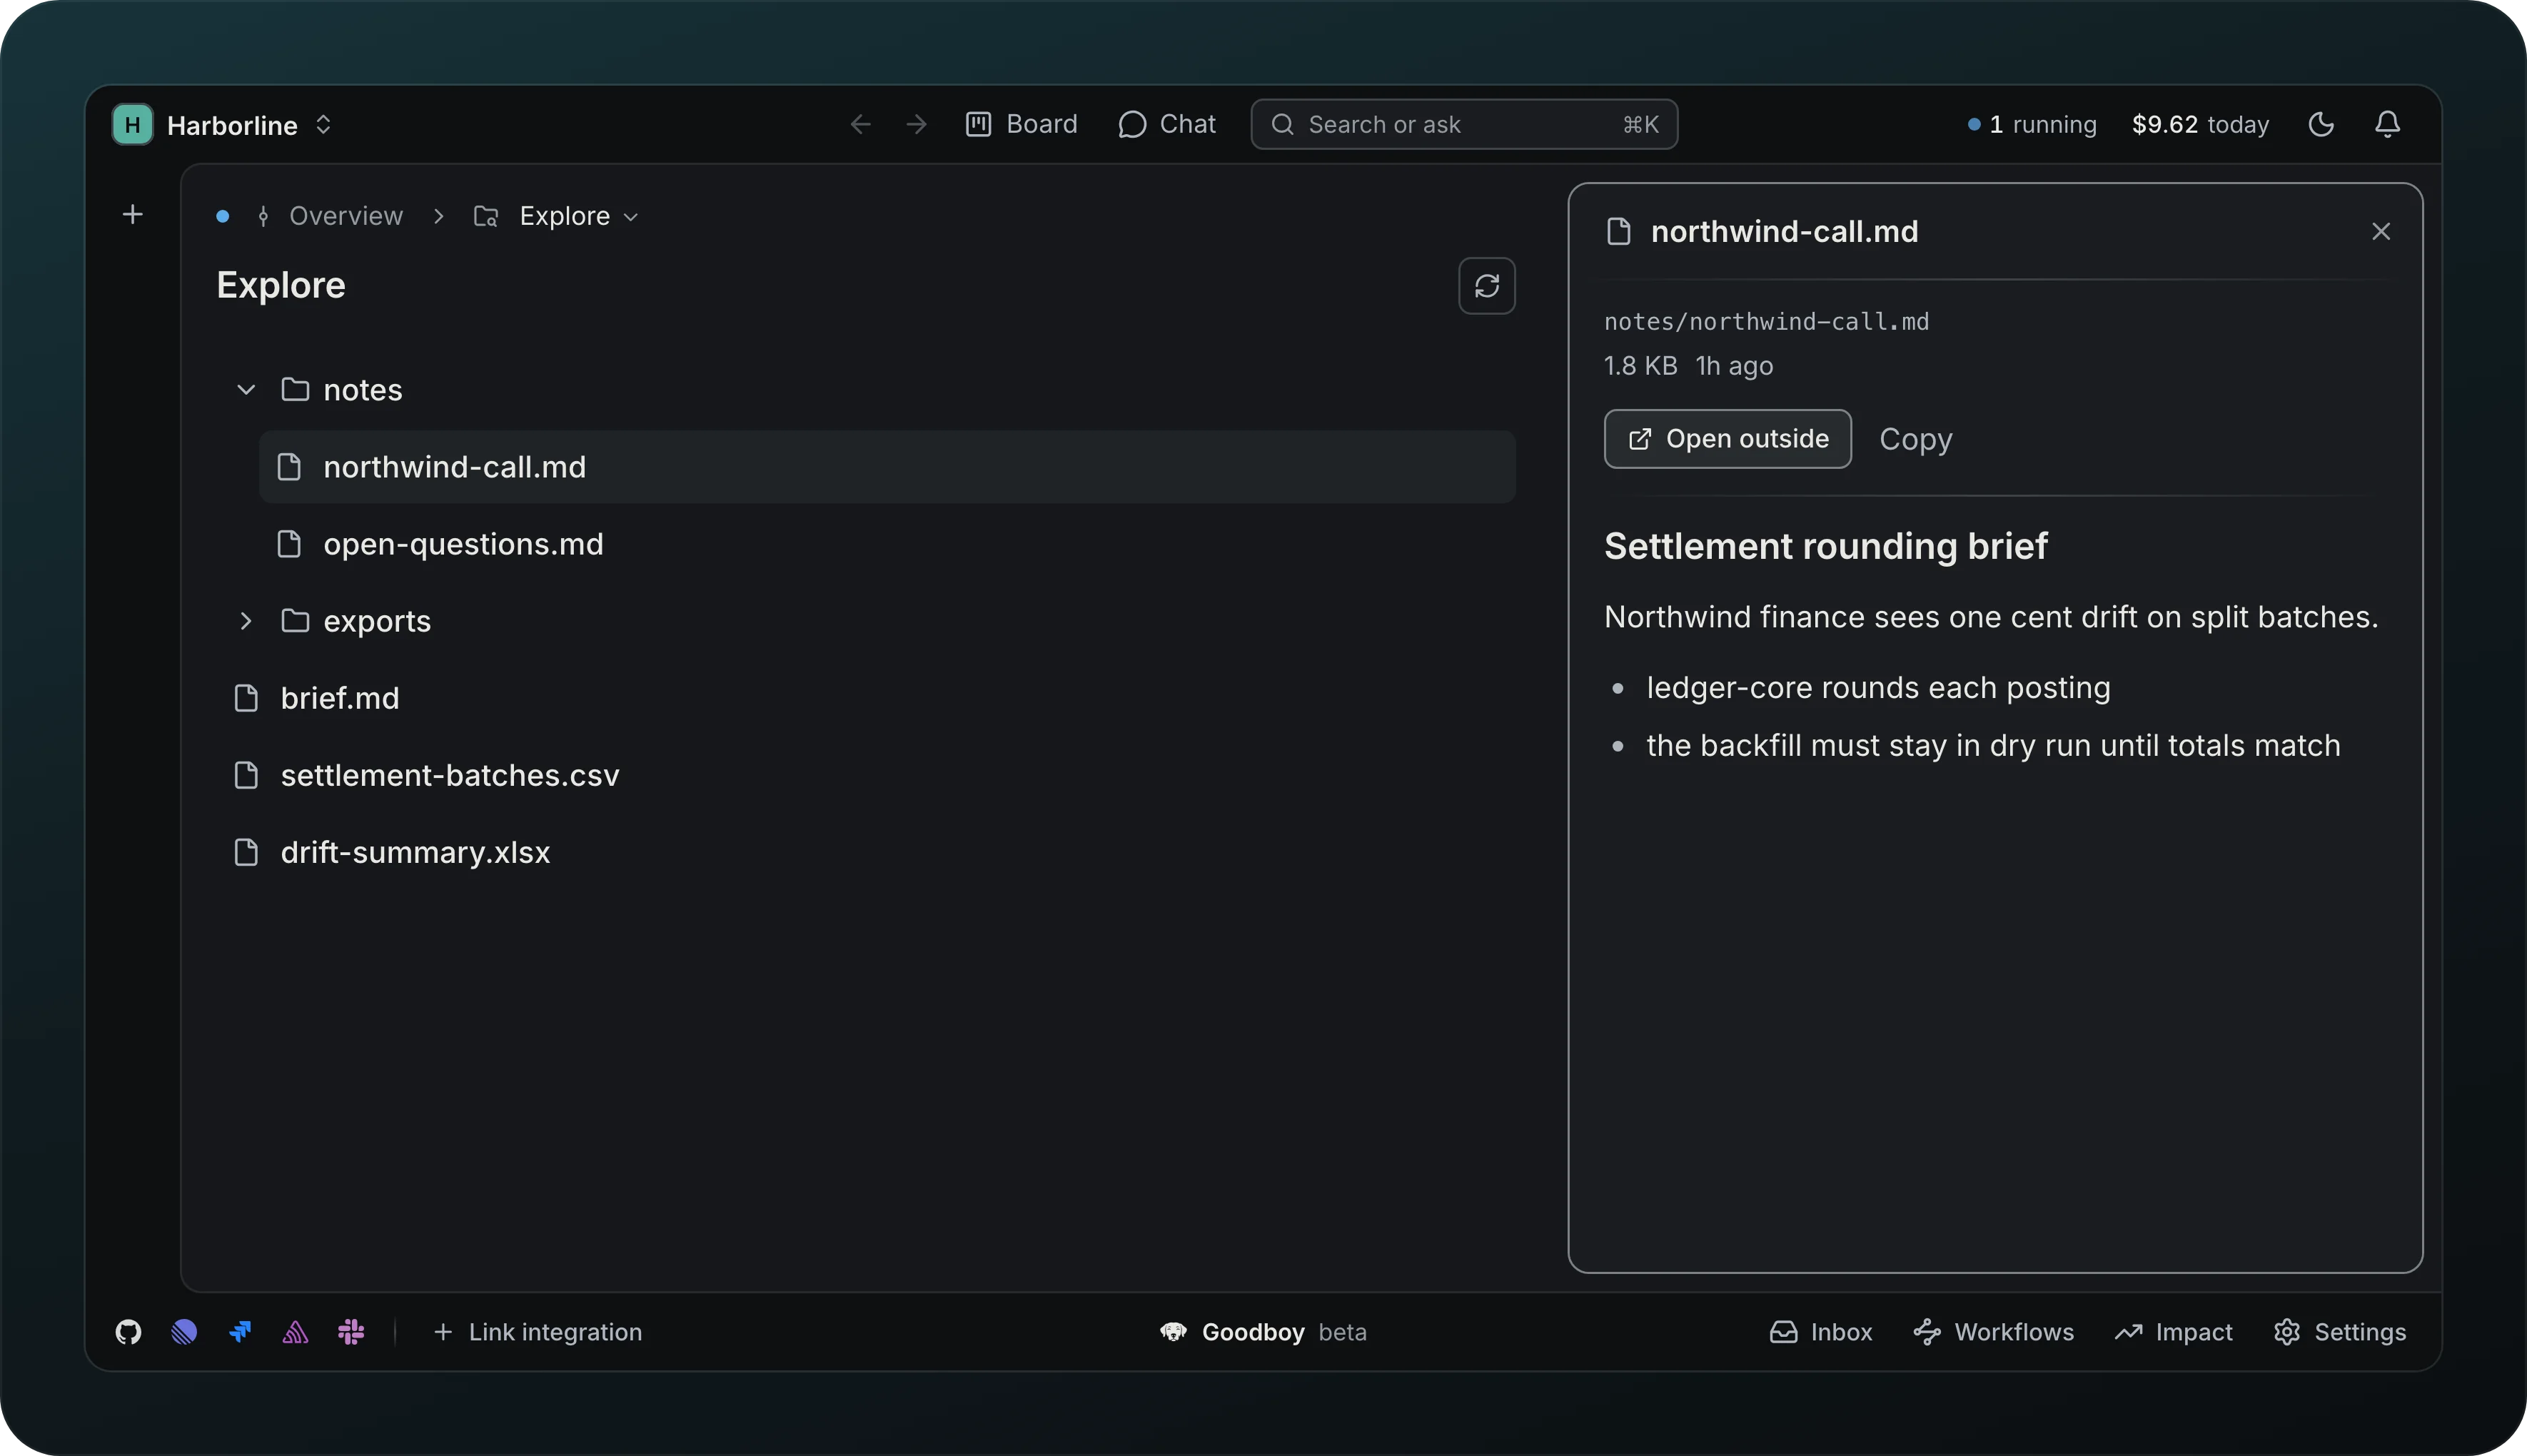2527x1456 pixels.
Task: Click the blue dot beside Overview
Action: 222,216
